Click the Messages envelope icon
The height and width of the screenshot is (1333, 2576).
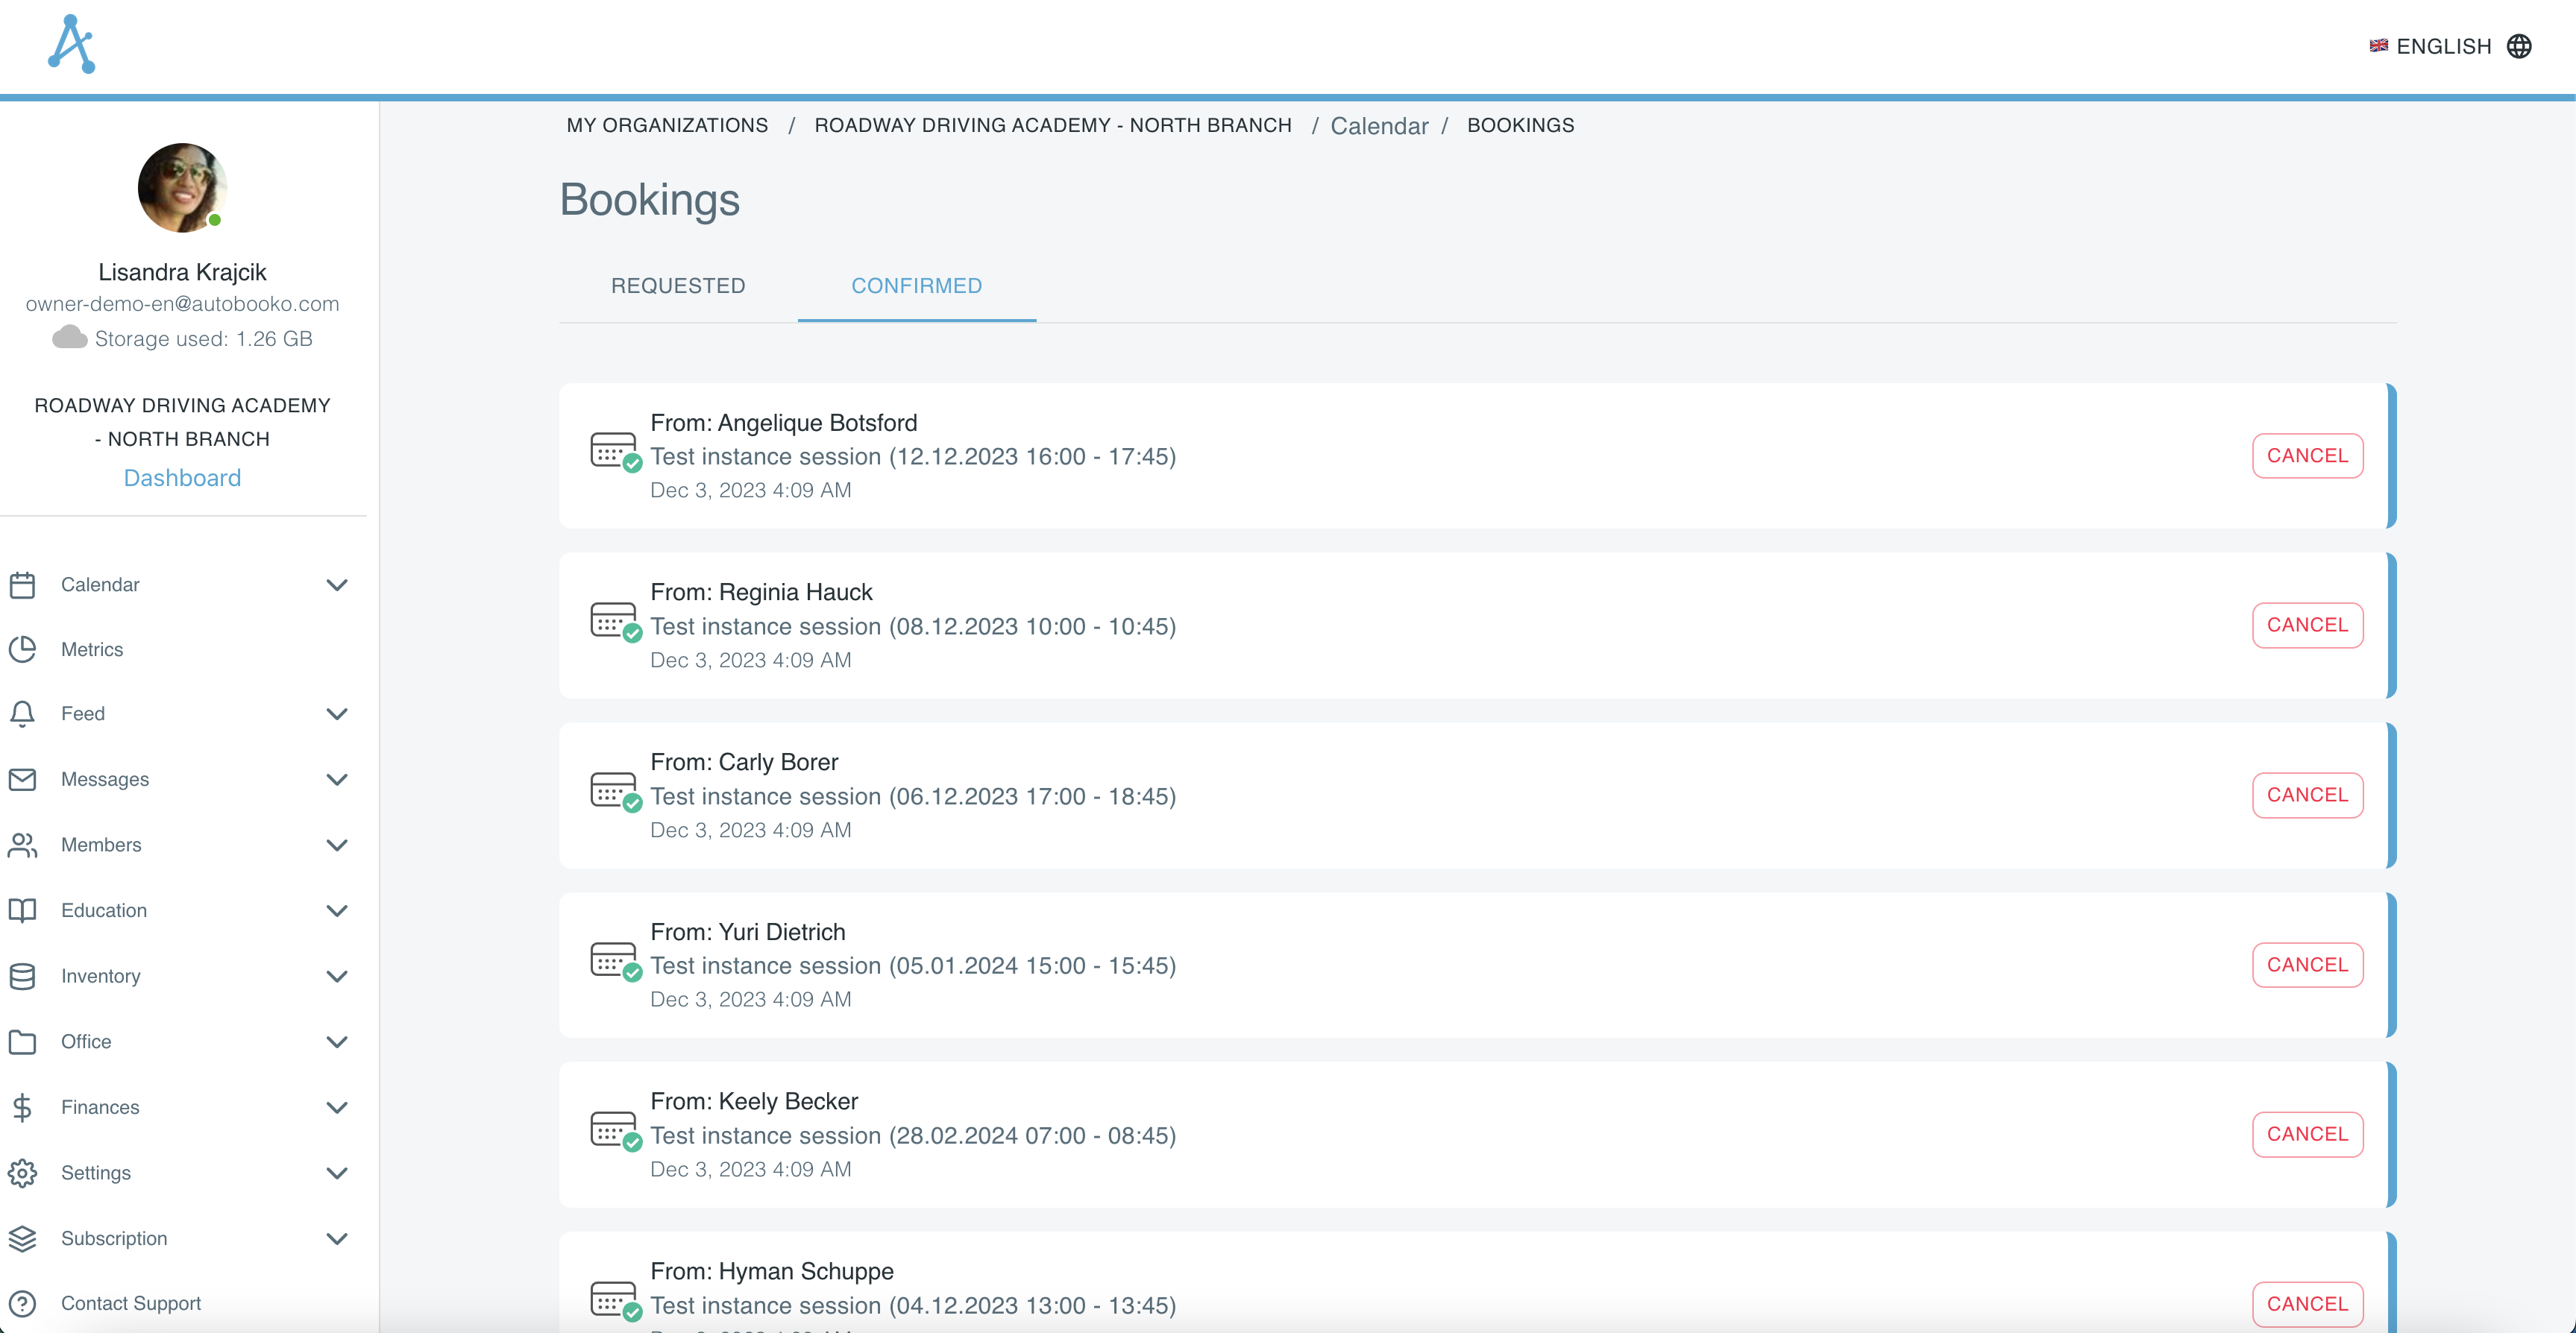(x=22, y=779)
